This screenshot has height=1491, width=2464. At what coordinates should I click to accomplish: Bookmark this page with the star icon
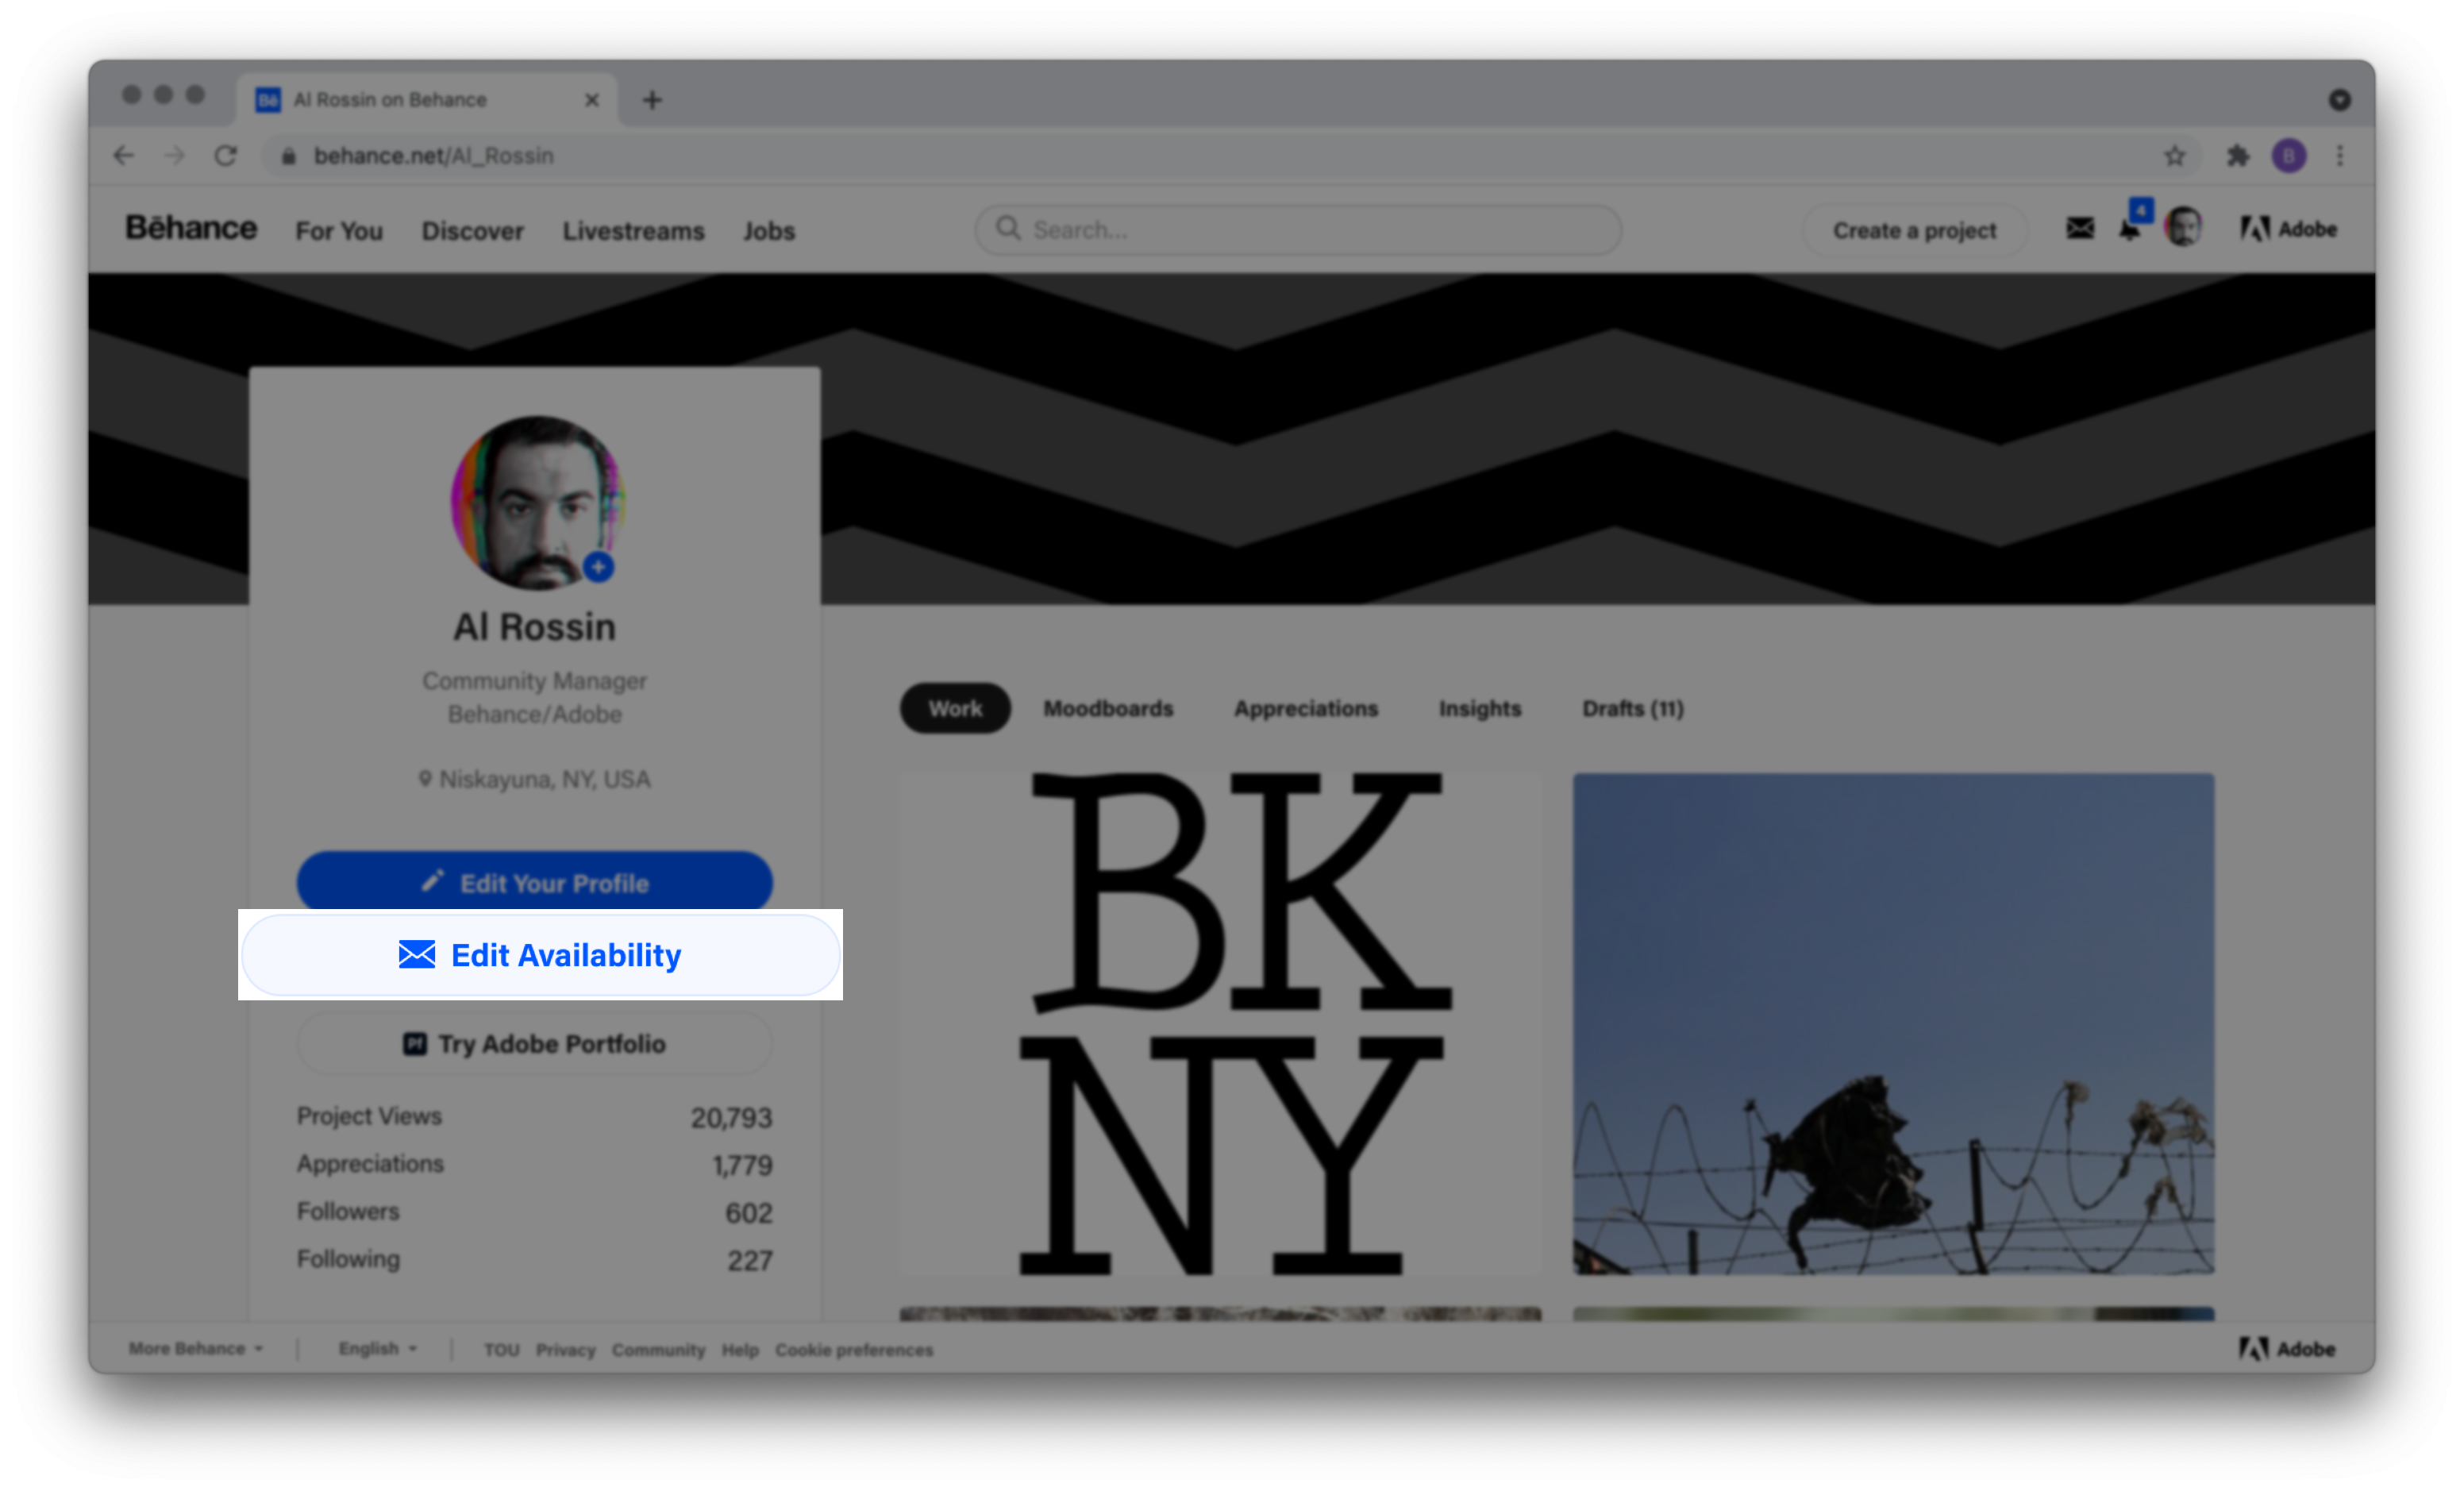tap(2174, 156)
